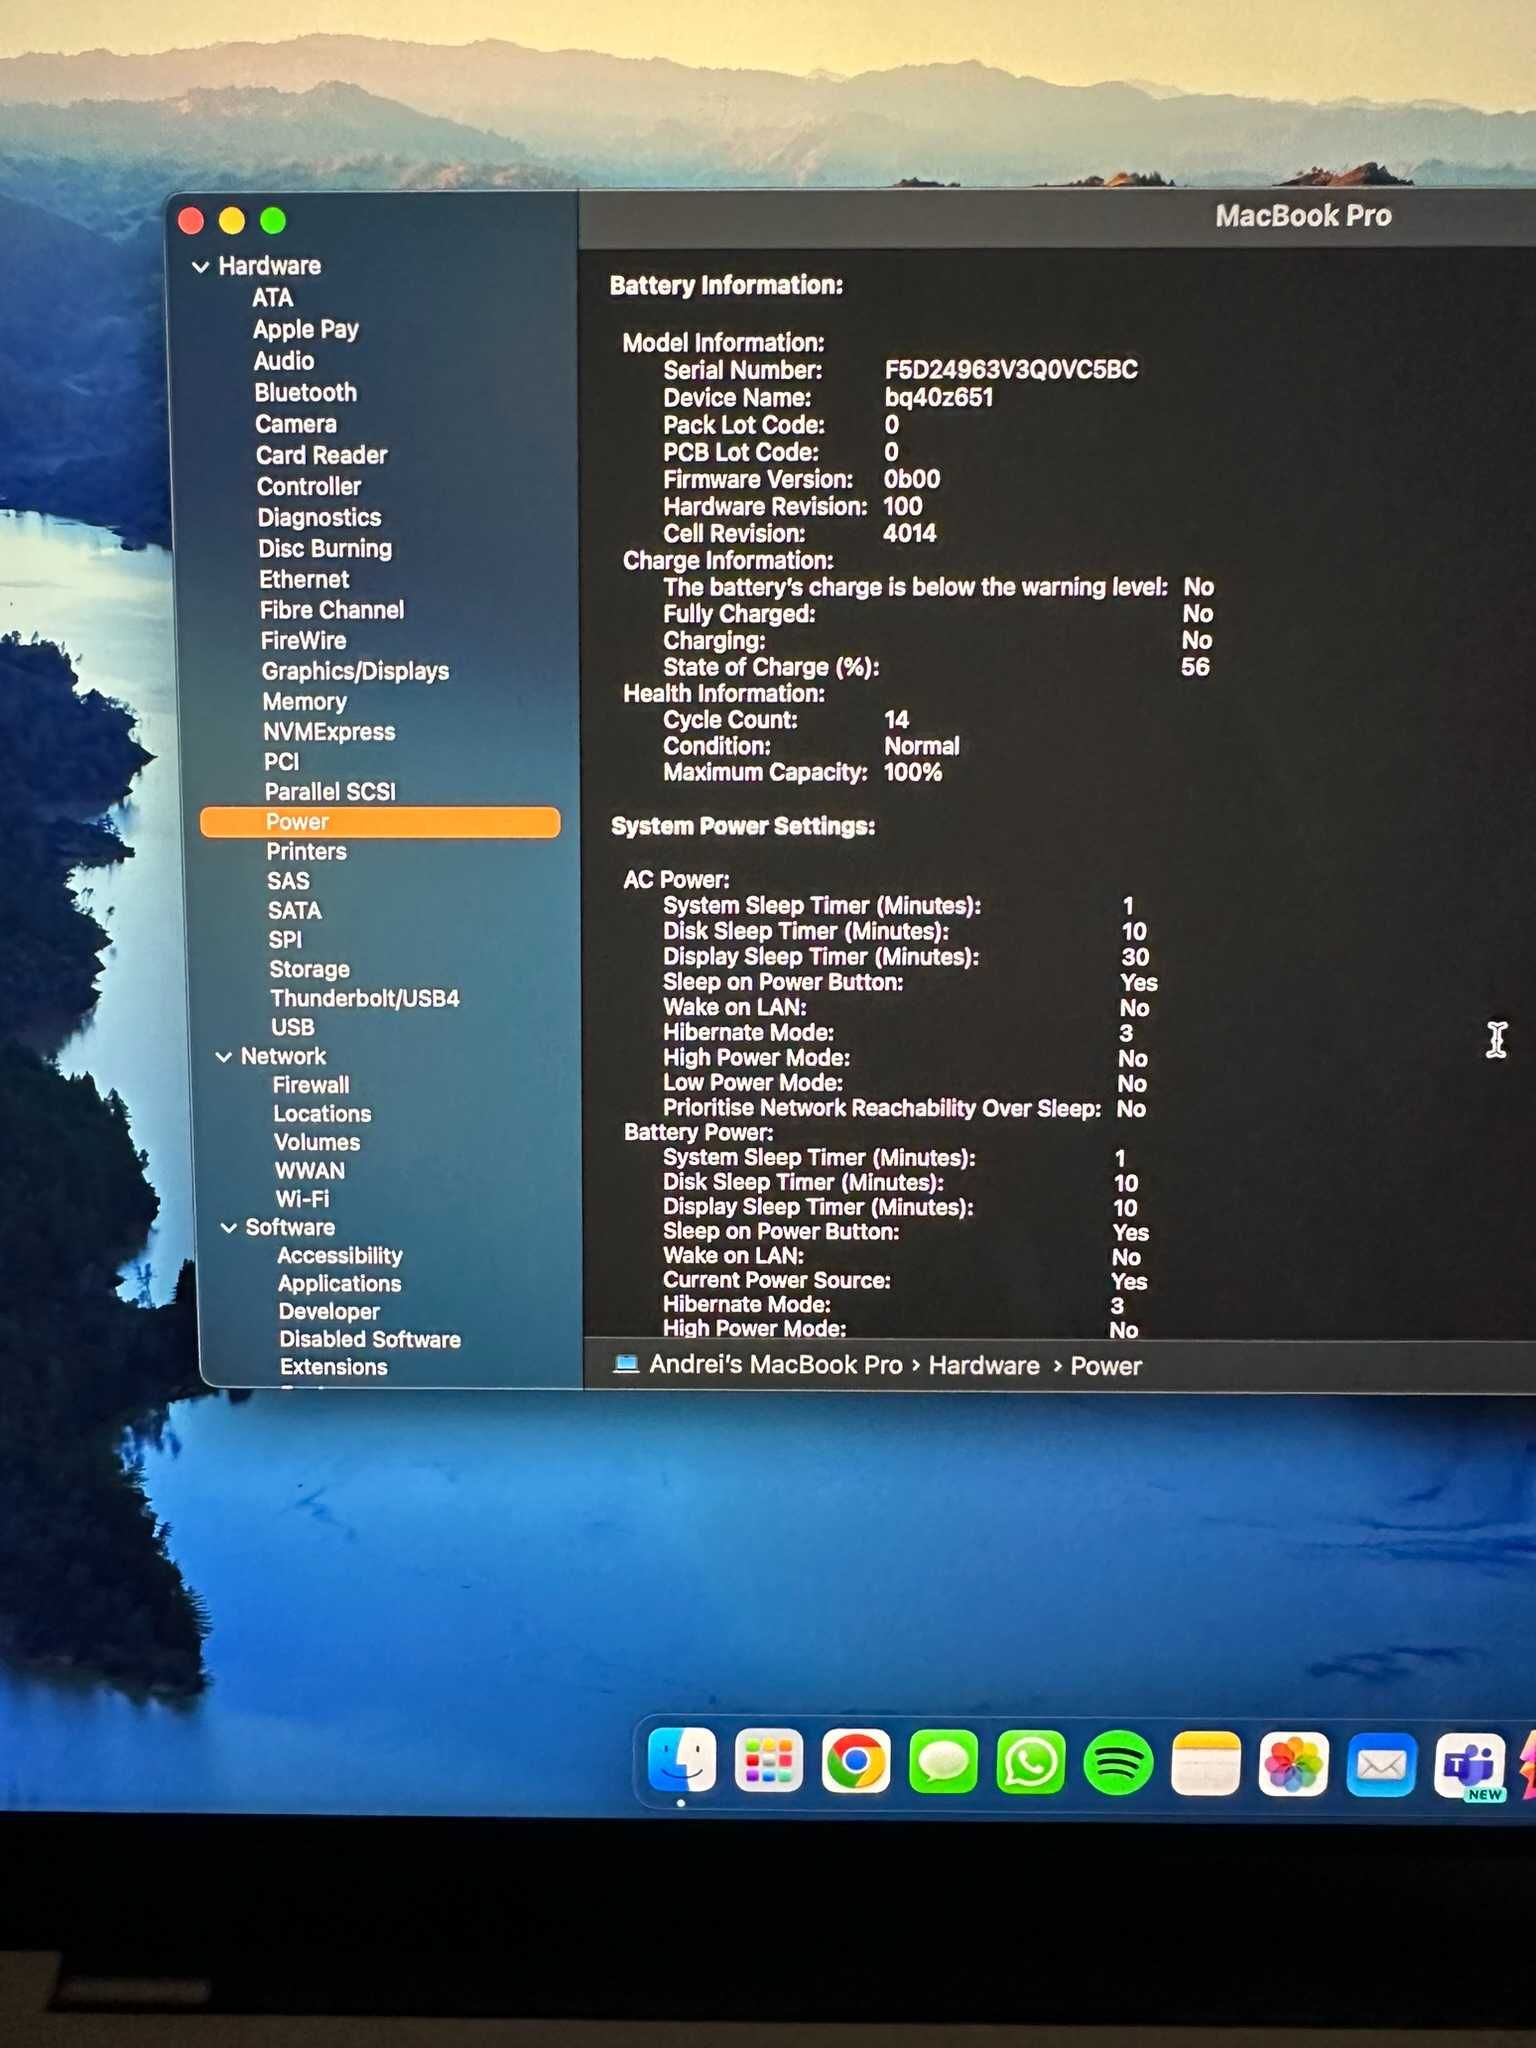Select WWAN under Network

310,1171
